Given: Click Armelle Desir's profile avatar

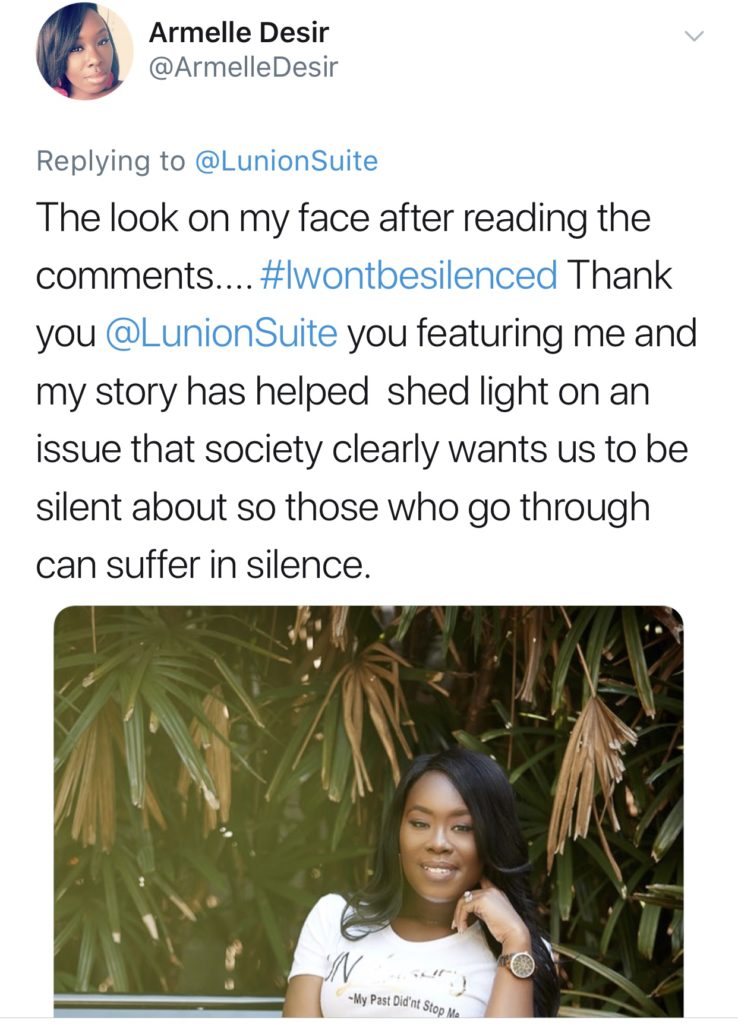Looking at the screenshot, I should (84, 51).
